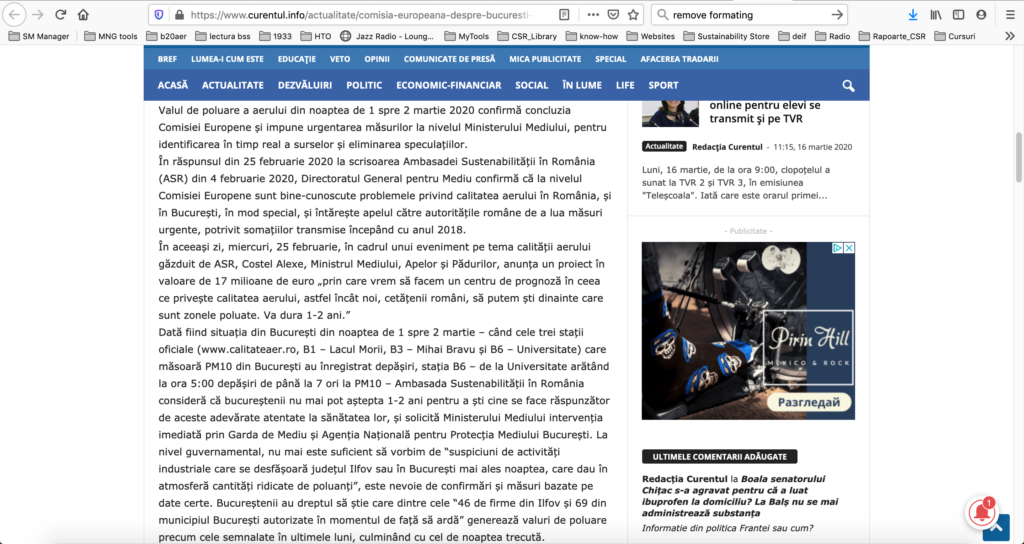View site security padlock info

177,14
